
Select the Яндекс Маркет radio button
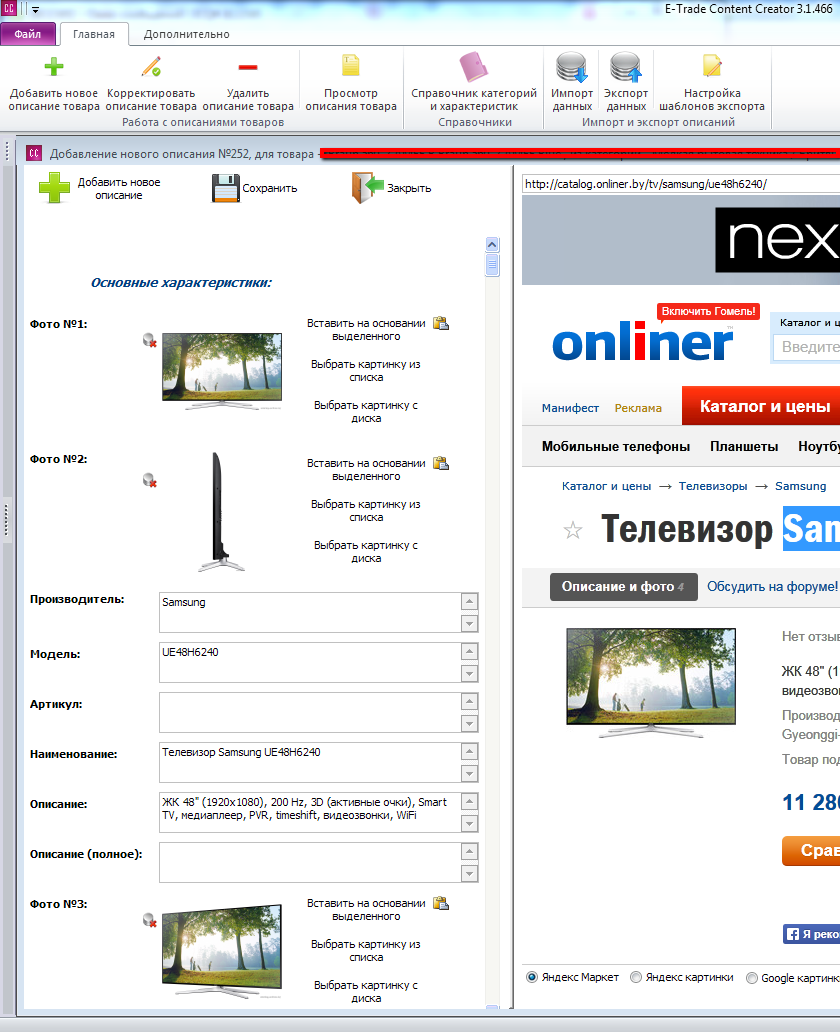[532, 977]
